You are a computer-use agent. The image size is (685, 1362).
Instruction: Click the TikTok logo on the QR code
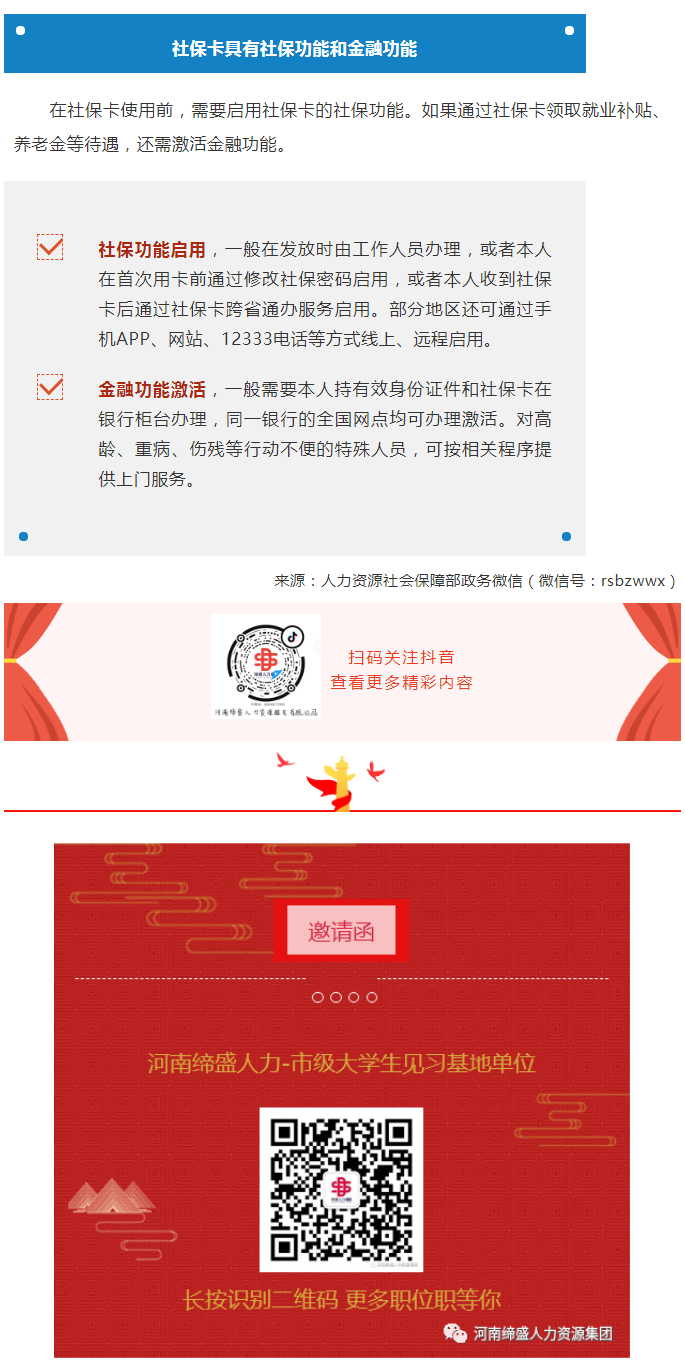pyautogui.click(x=292, y=636)
